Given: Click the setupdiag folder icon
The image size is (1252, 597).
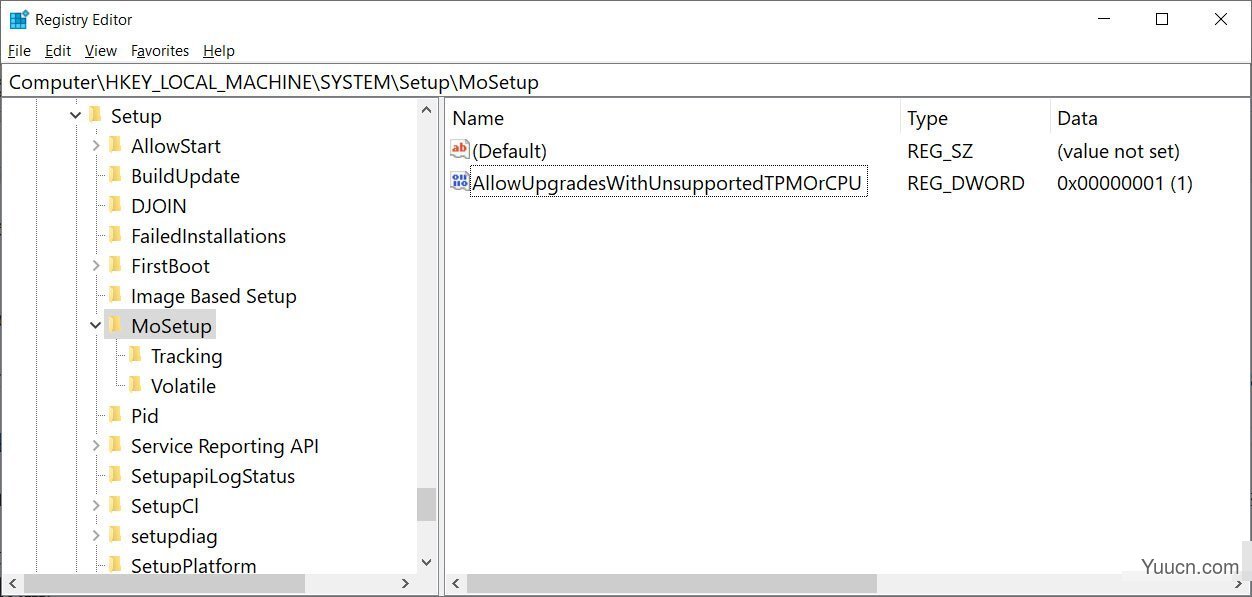Looking at the screenshot, I should (x=115, y=535).
